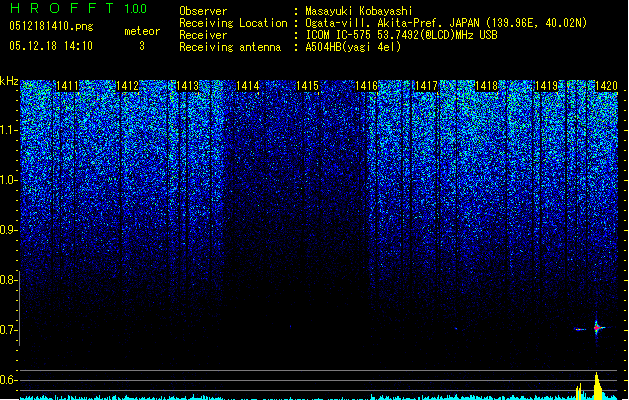Click the short horizontal echo before 1420
The image size is (629, 400).
(x=580, y=329)
